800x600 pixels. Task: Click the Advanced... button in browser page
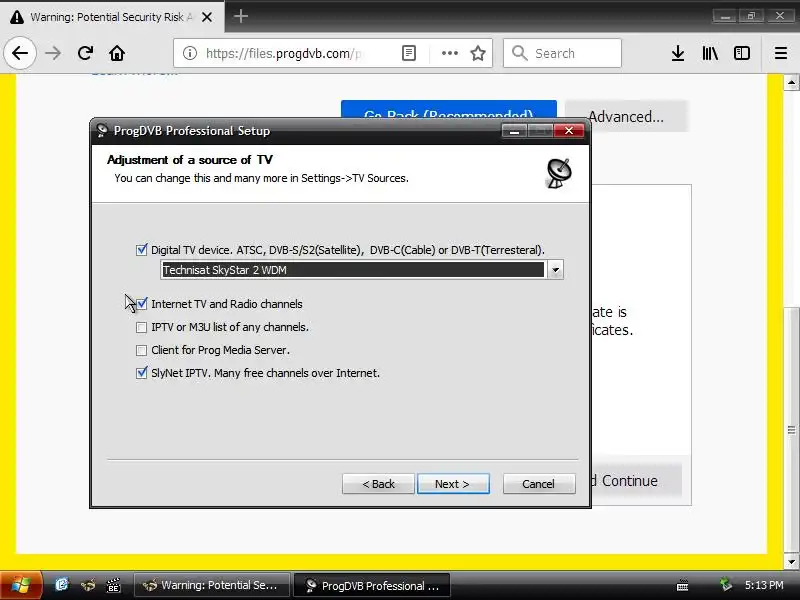tap(626, 117)
